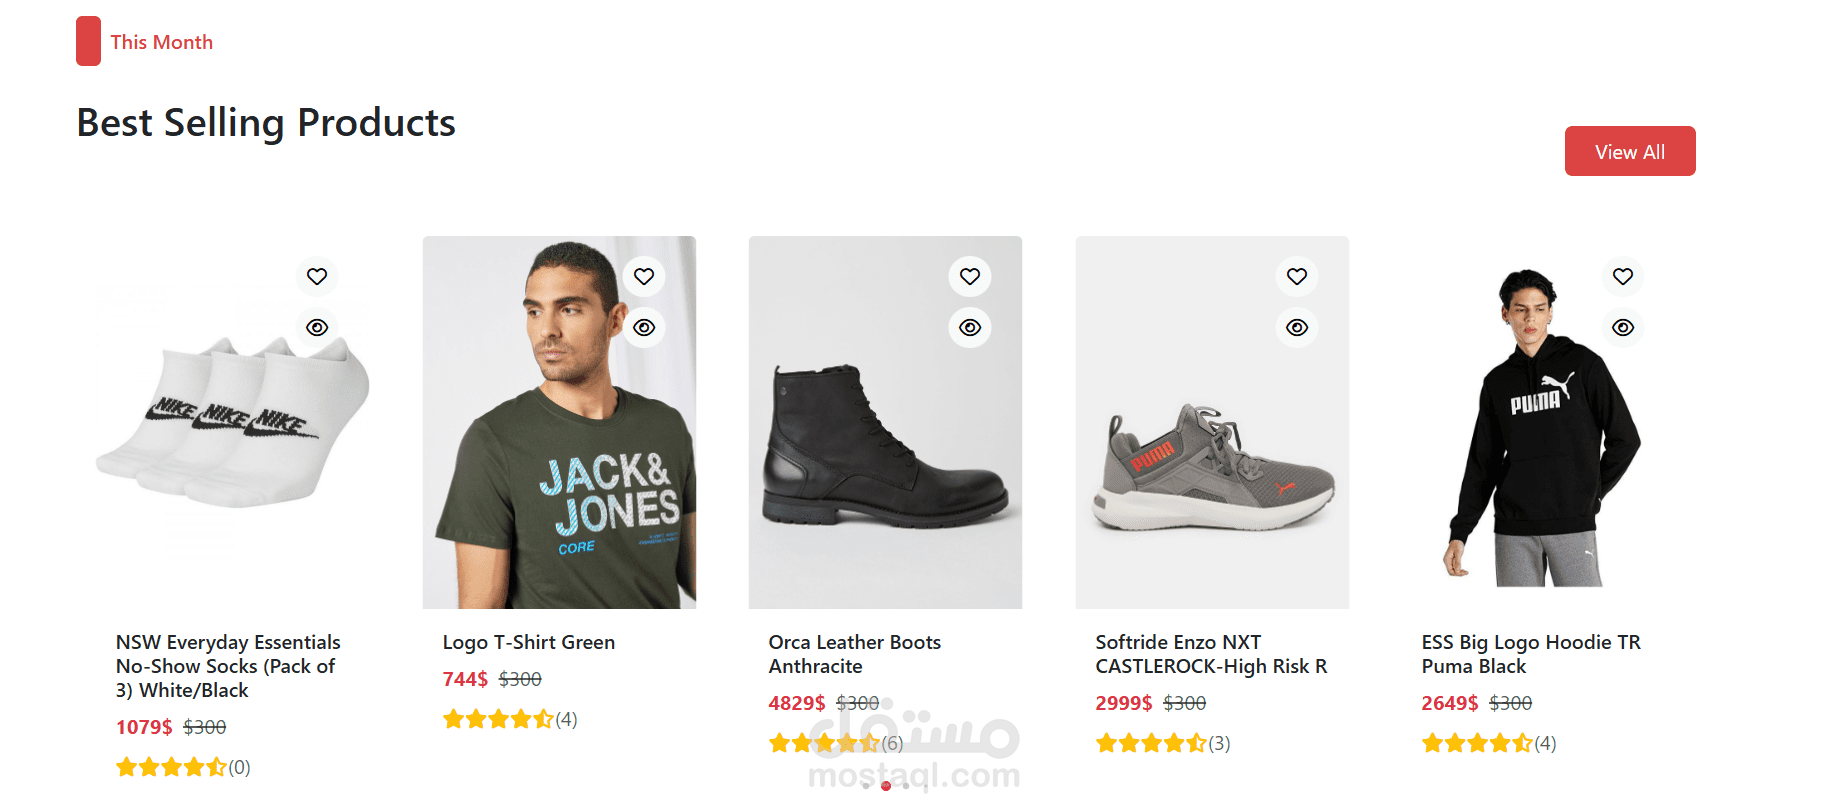Add Nike socks to wishlist
Image resolution: width=1830 pixels, height=810 pixels.
point(317,276)
